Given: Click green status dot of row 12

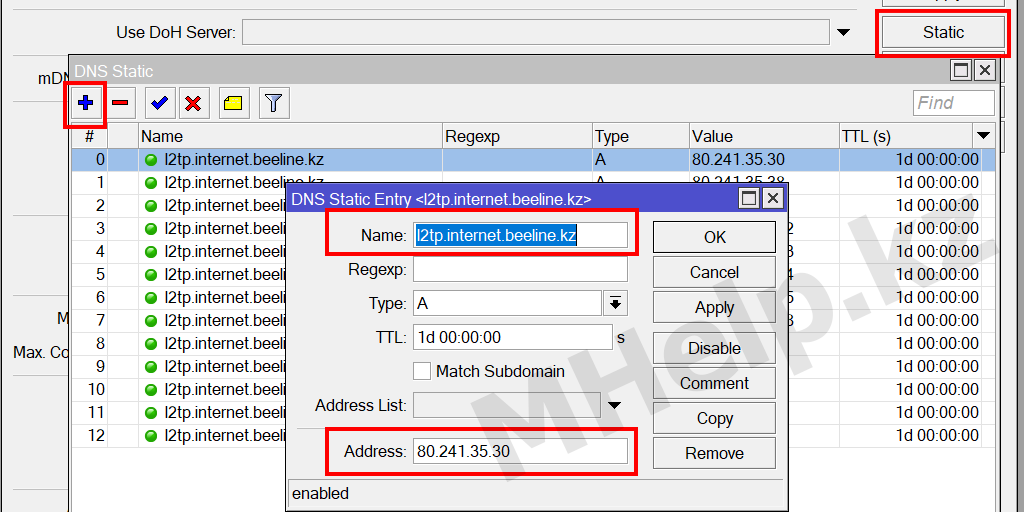Looking at the screenshot, I should point(152,436).
